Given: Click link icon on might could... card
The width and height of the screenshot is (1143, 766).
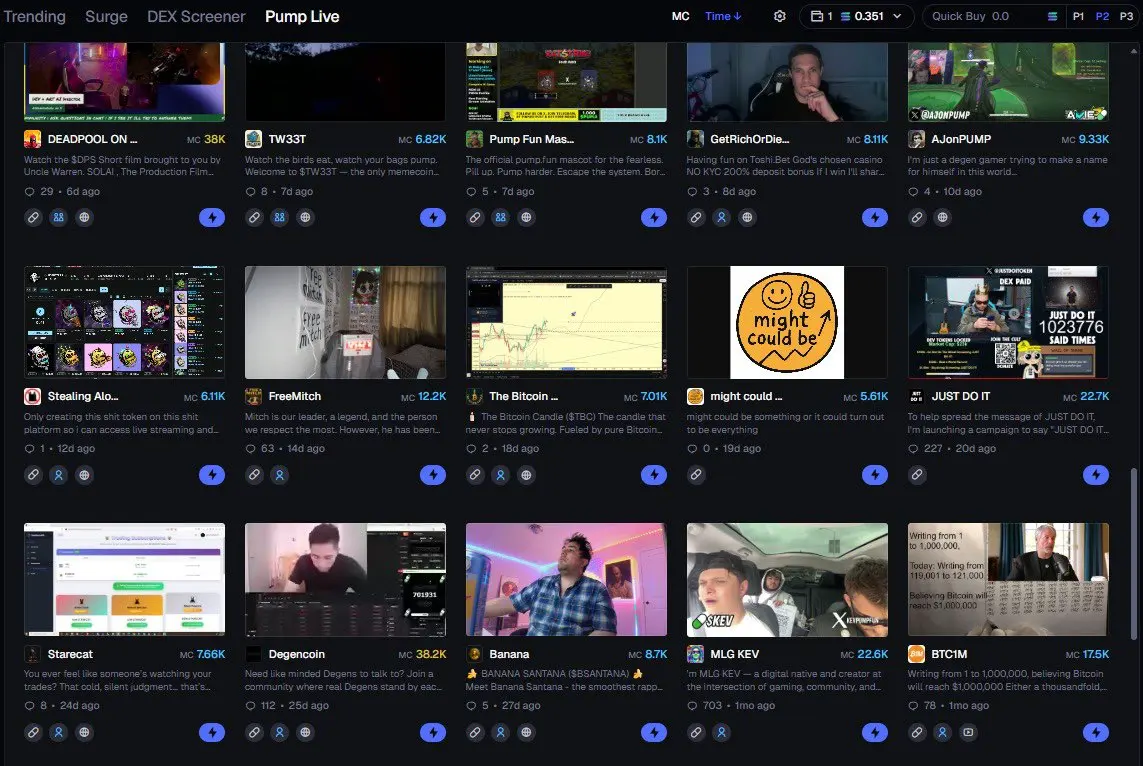Looking at the screenshot, I should [696, 475].
